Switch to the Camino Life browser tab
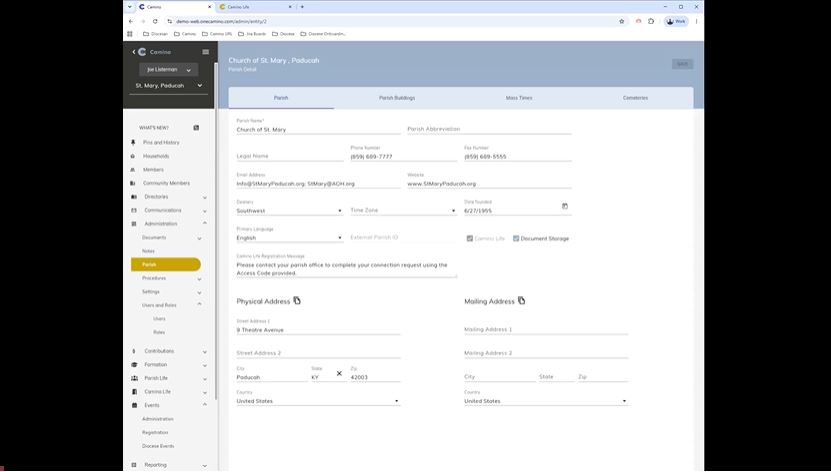This screenshot has height=472, width=831. pyautogui.click(x=254, y=7)
